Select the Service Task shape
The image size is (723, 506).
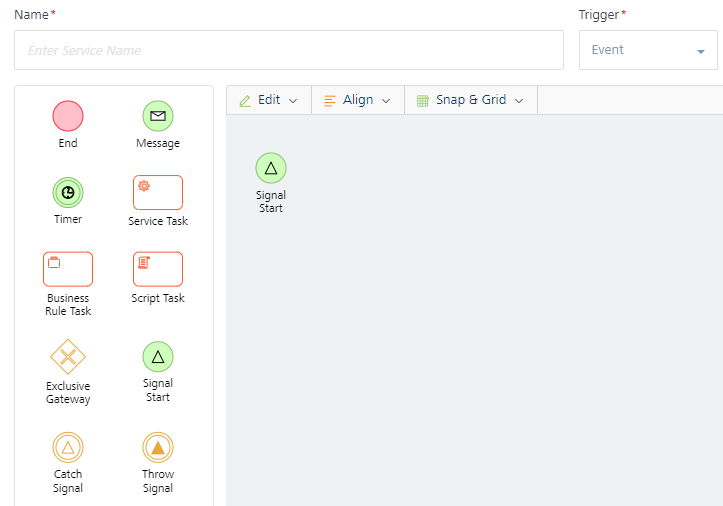click(x=158, y=192)
